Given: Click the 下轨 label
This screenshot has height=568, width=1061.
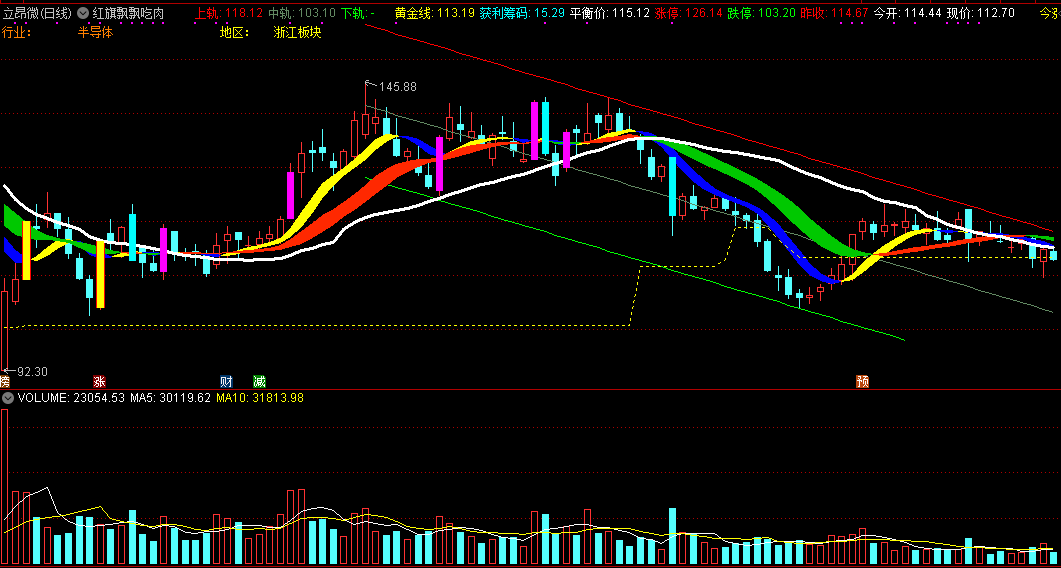Looking at the screenshot, I should click(354, 12).
